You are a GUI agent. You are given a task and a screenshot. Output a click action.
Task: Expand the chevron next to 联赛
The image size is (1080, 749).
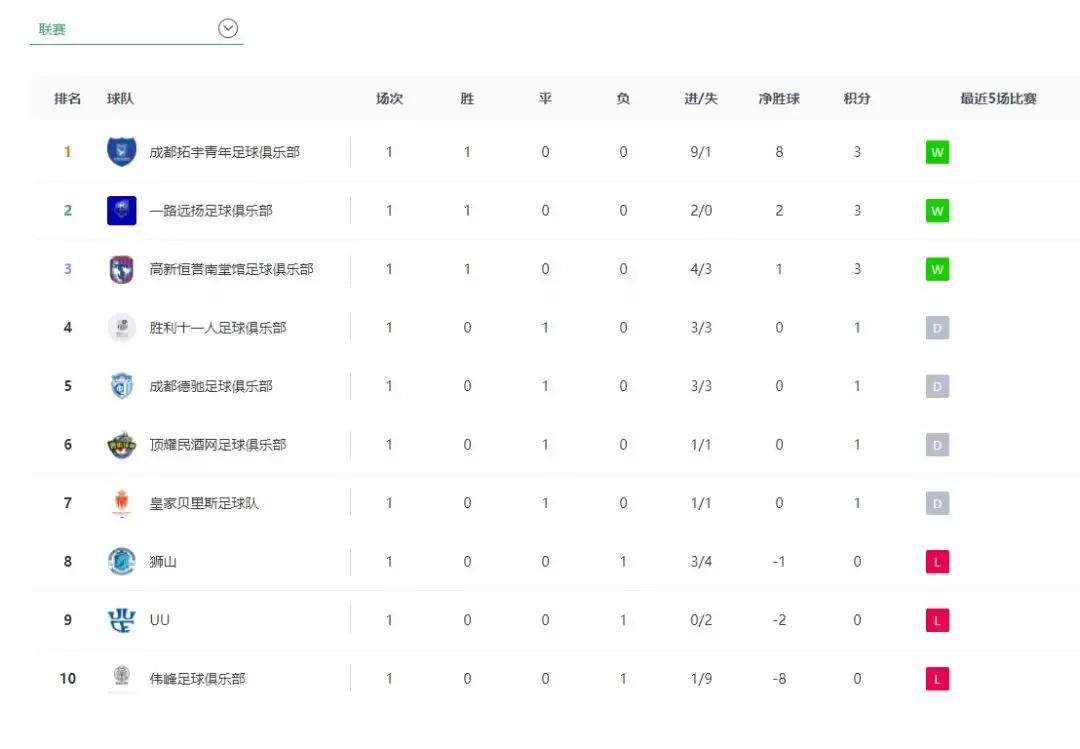[227, 28]
